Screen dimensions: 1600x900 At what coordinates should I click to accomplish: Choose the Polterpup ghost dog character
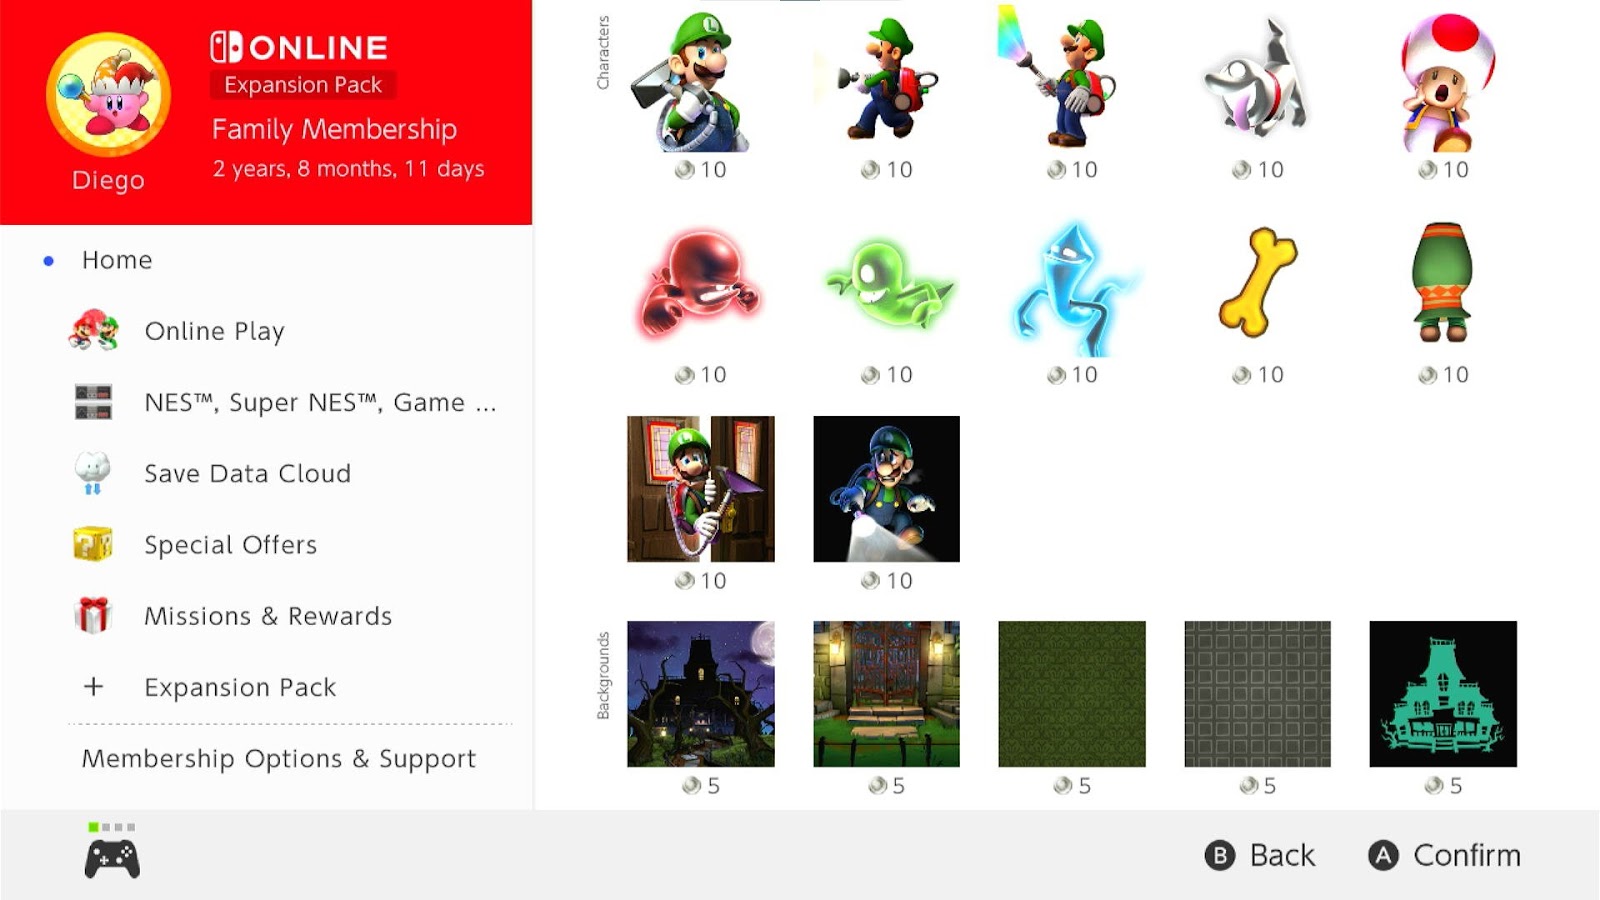pos(1256,80)
